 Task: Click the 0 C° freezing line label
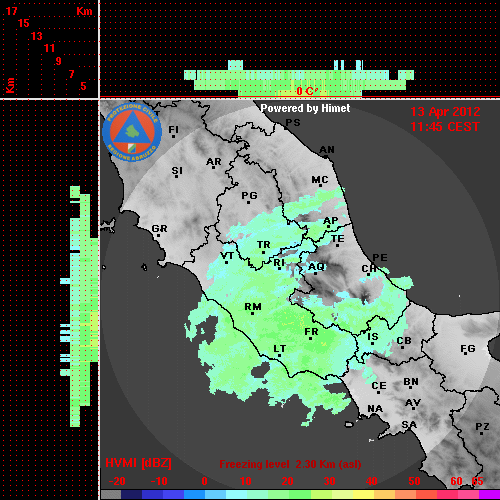(307, 91)
